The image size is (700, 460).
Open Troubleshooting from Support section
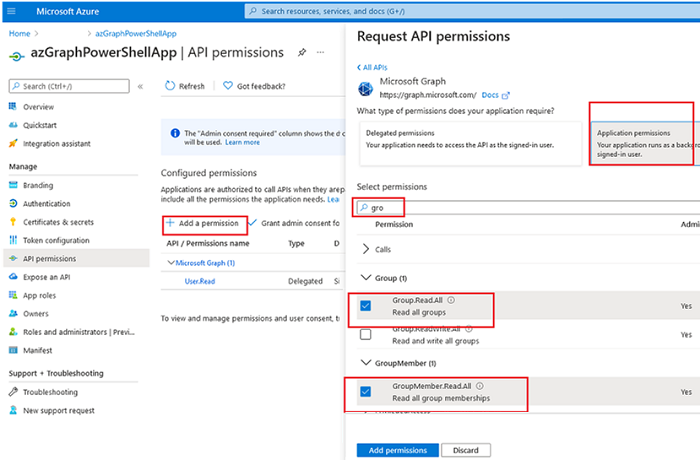click(x=50, y=392)
